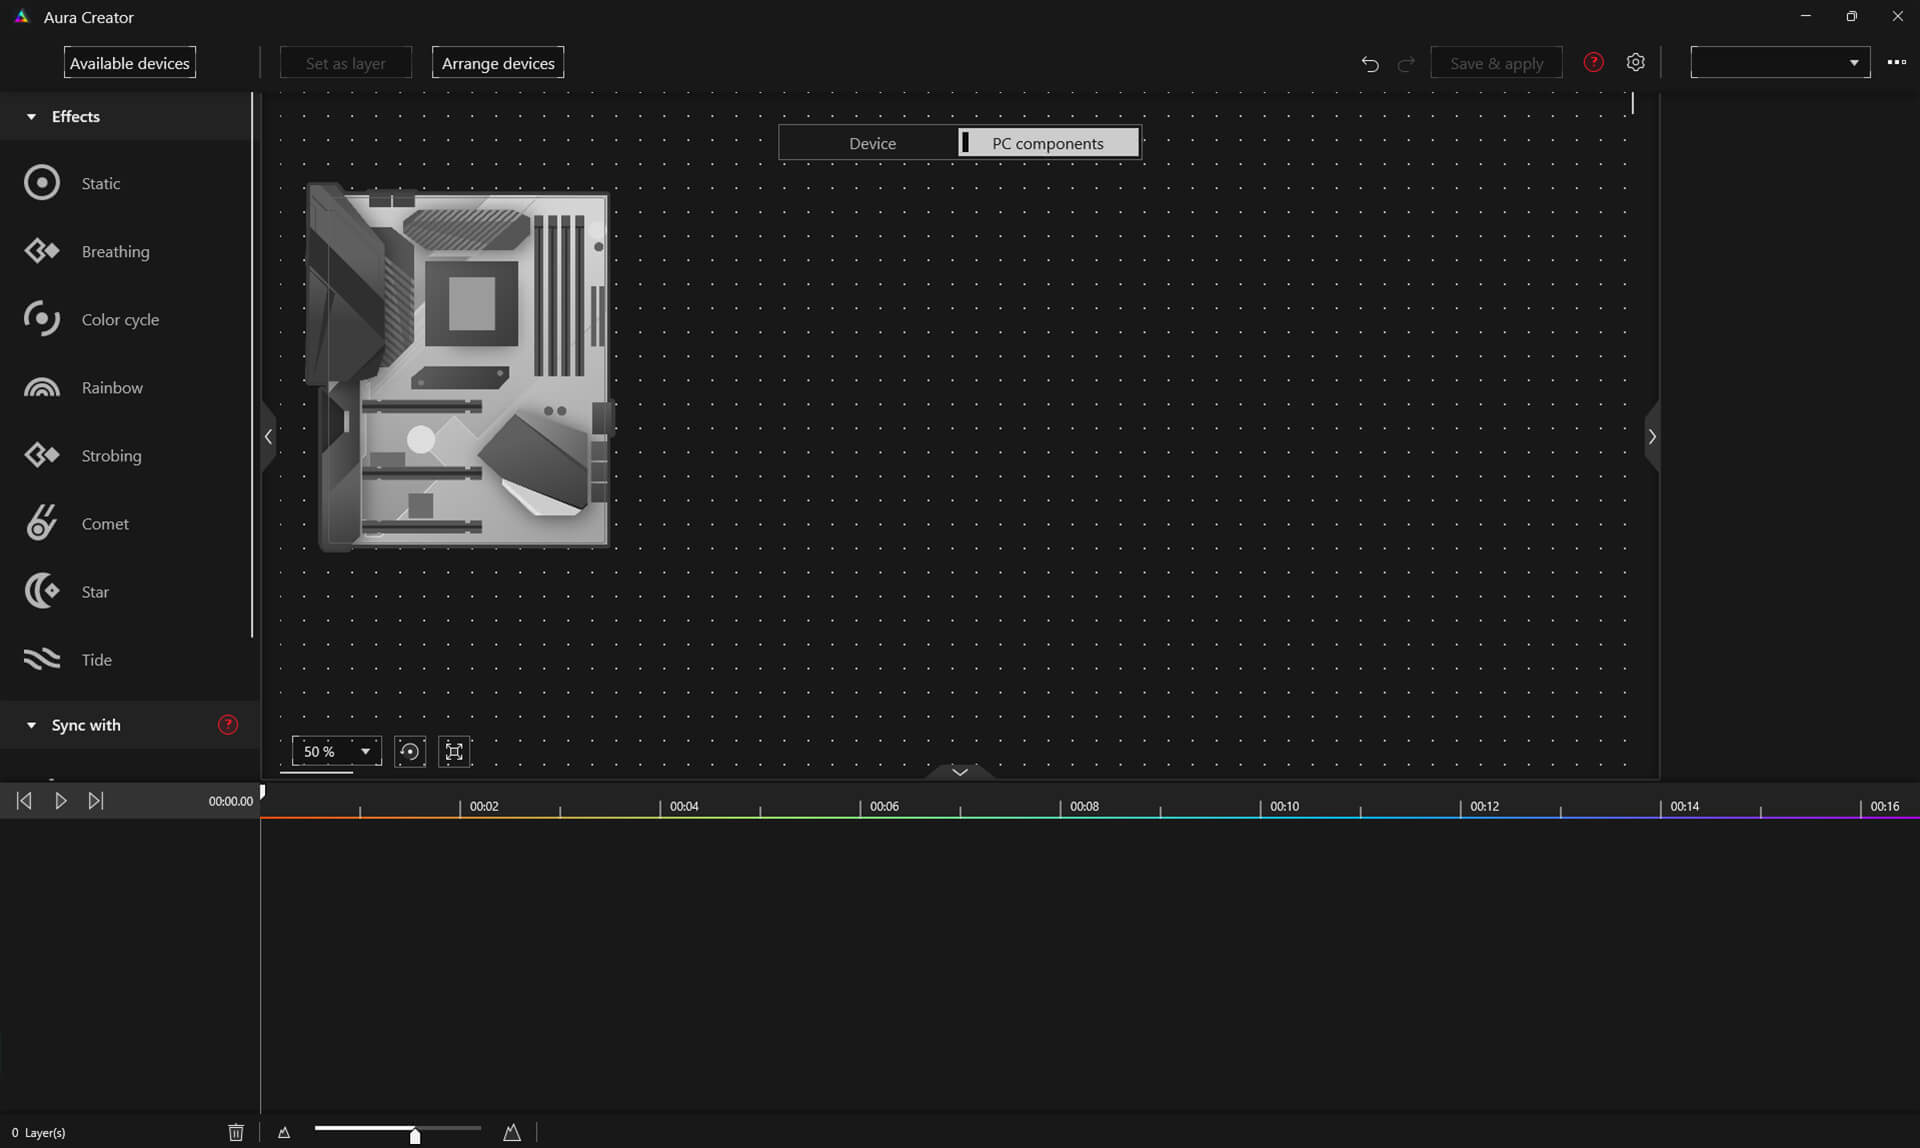Switch to the PC components tab
This screenshot has width=1920, height=1148.
pos(1047,142)
